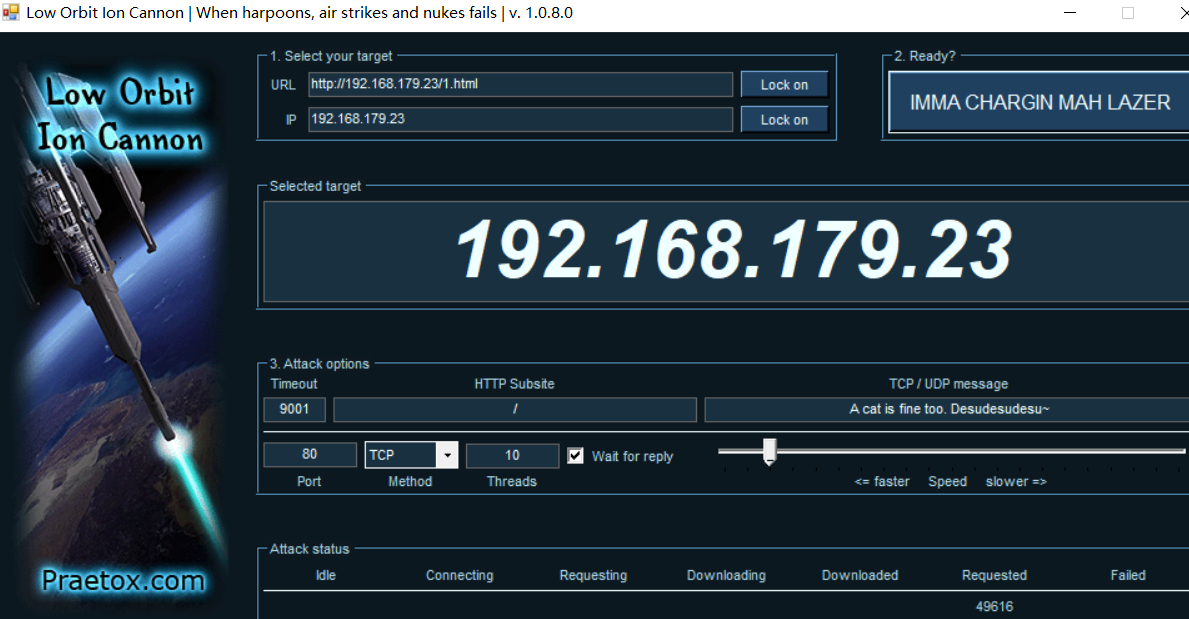Click the Requested status column header
The height and width of the screenshot is (619, 1189).
coord(994,575)
